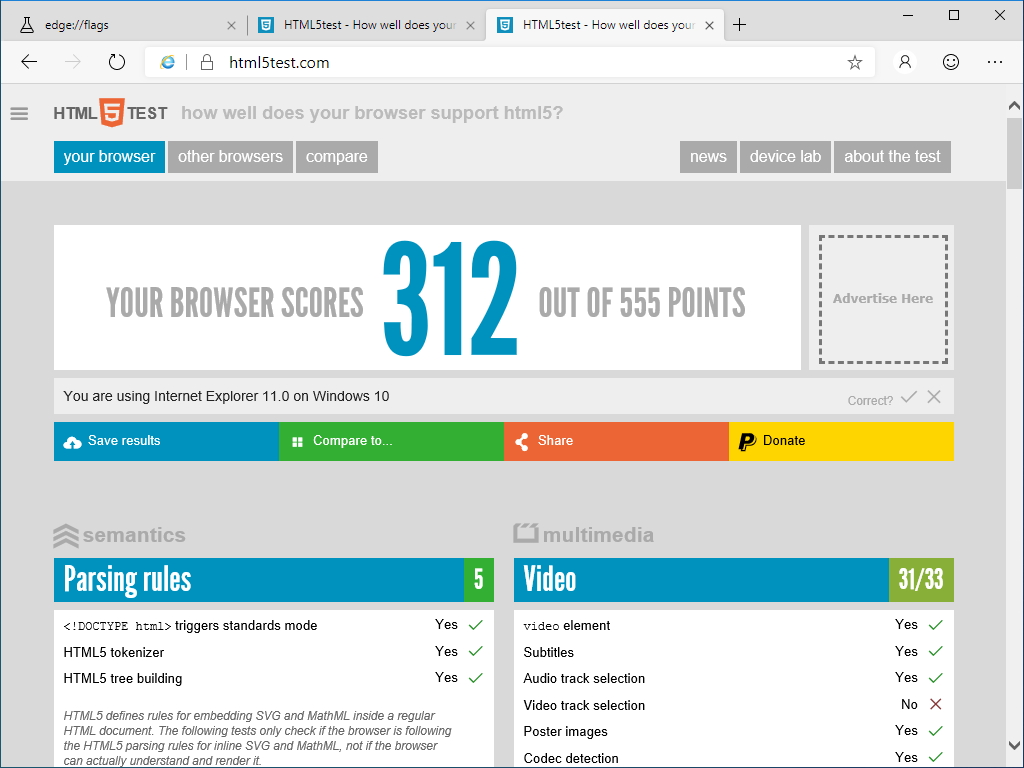Image resolution: width=1024 pixels, height=768 pixels.
Task: Confirm browser detection with the checkmark
Action: [x=910, y=397]
